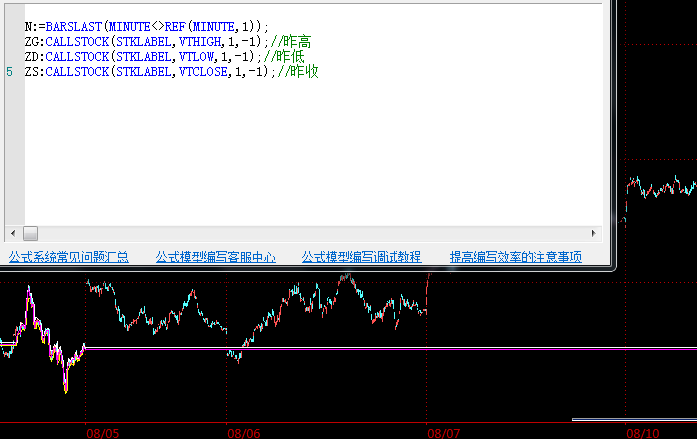697x439 pixels.
Task: Open 提高编写效率的注意事项 link
Action: (516, 257)
